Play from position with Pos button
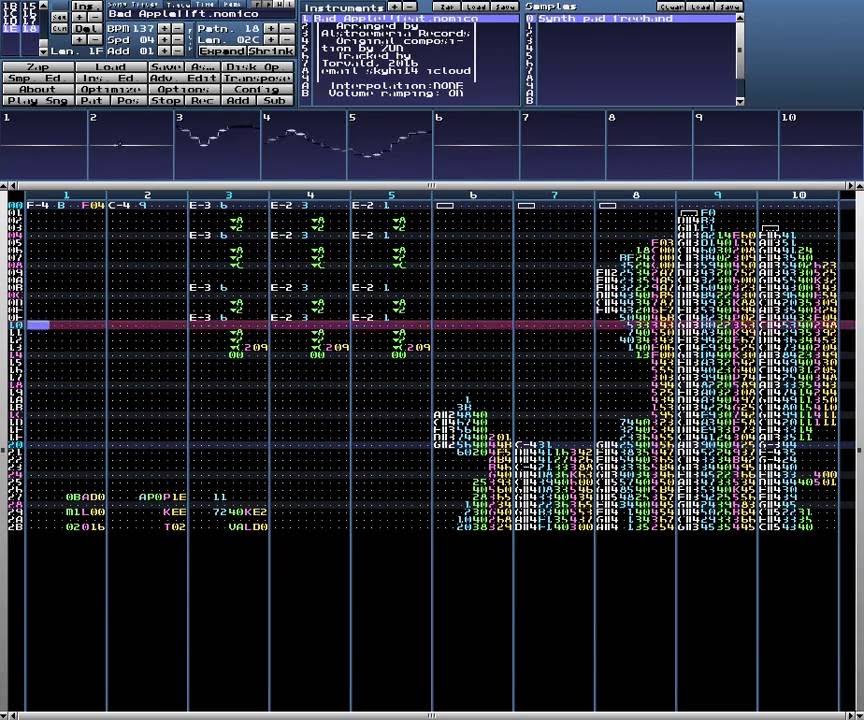 pyautogui.click(x=129, y=100)
